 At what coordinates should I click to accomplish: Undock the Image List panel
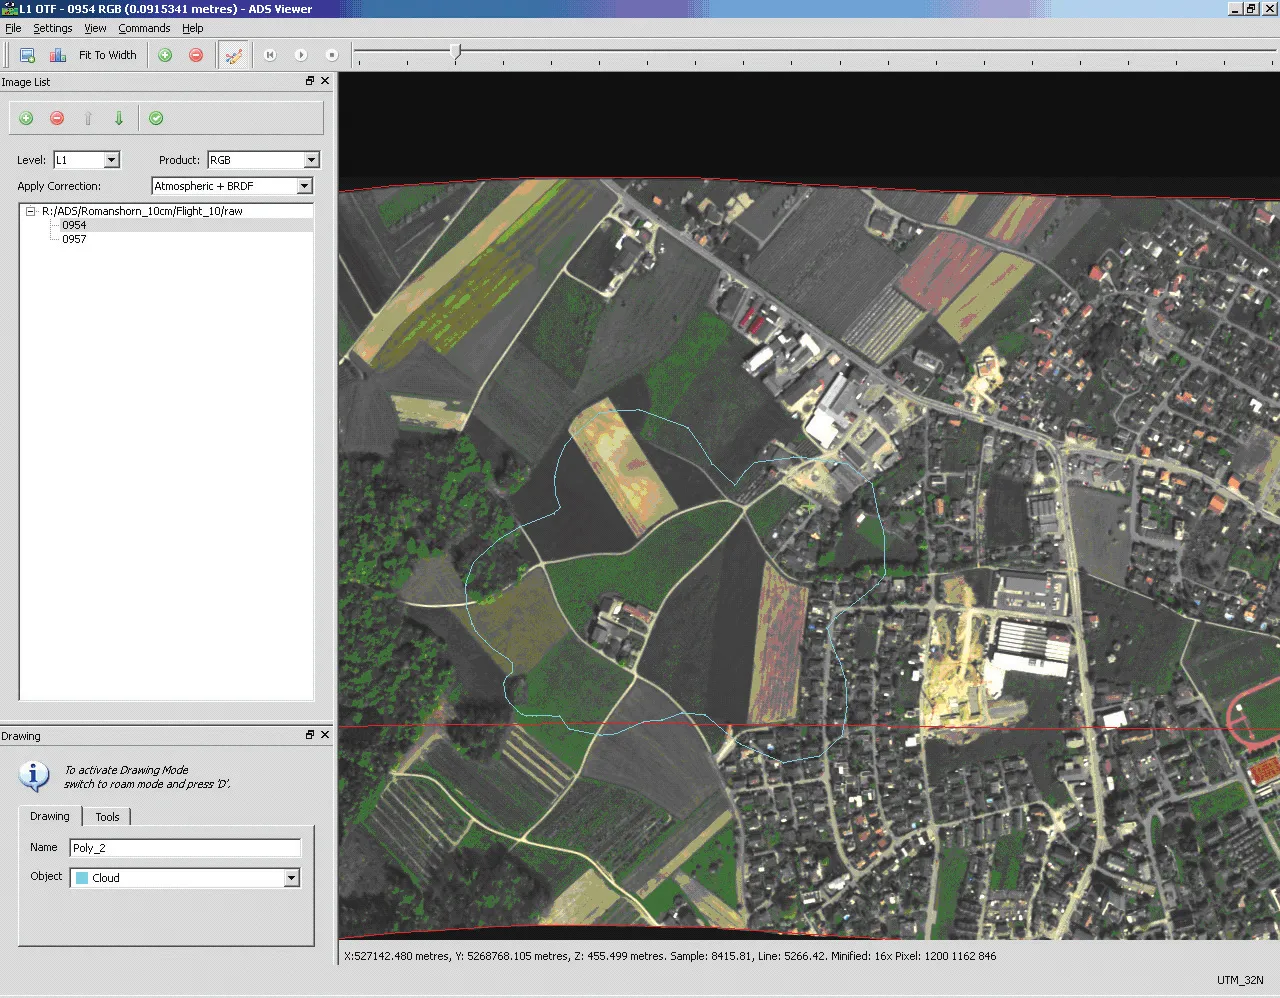(310, 81)
